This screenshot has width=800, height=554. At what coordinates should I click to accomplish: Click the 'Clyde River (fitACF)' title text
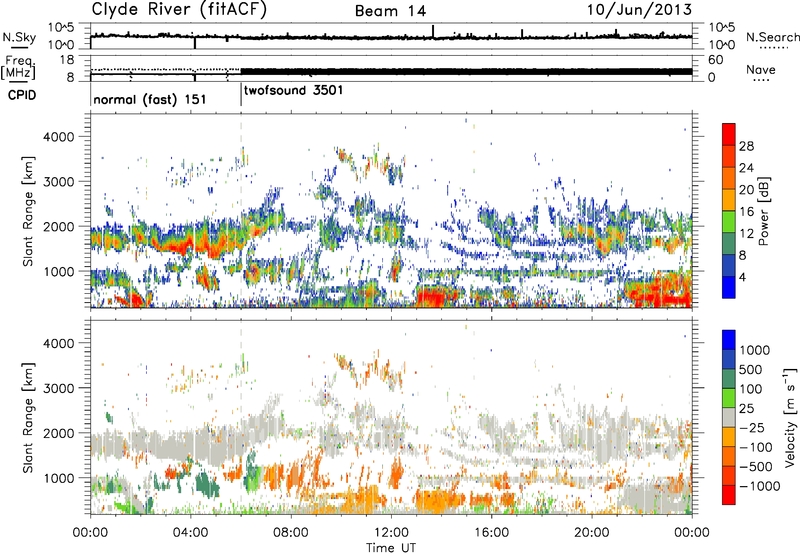tap(179, 9)
